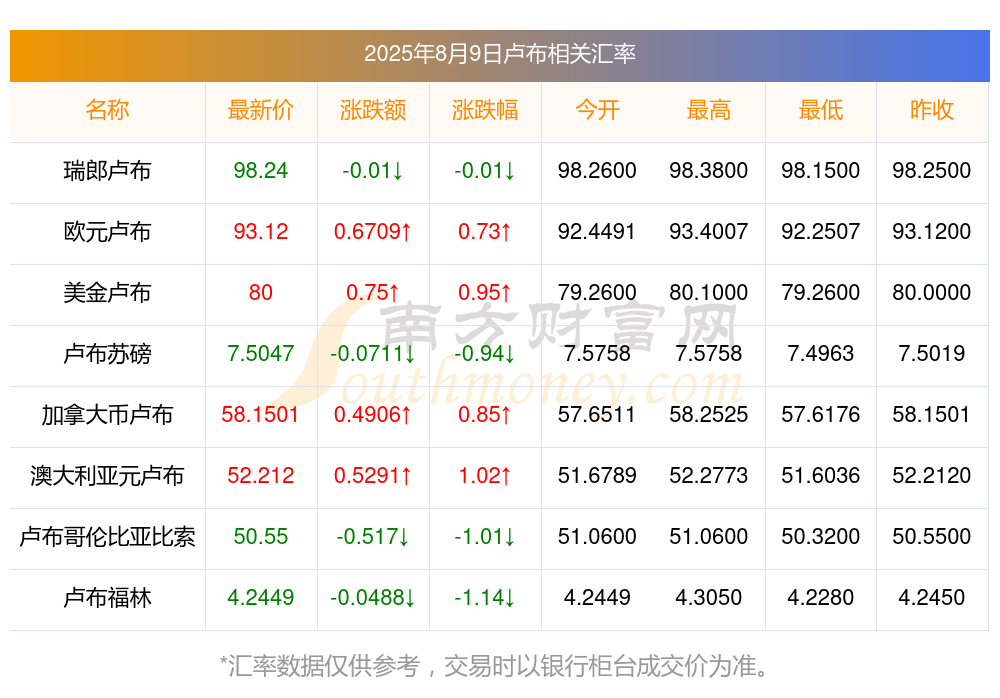Click change amount -0.0488↓
Image resolution: width=1000 pixels, height=698 pixels.
(372, 597)
